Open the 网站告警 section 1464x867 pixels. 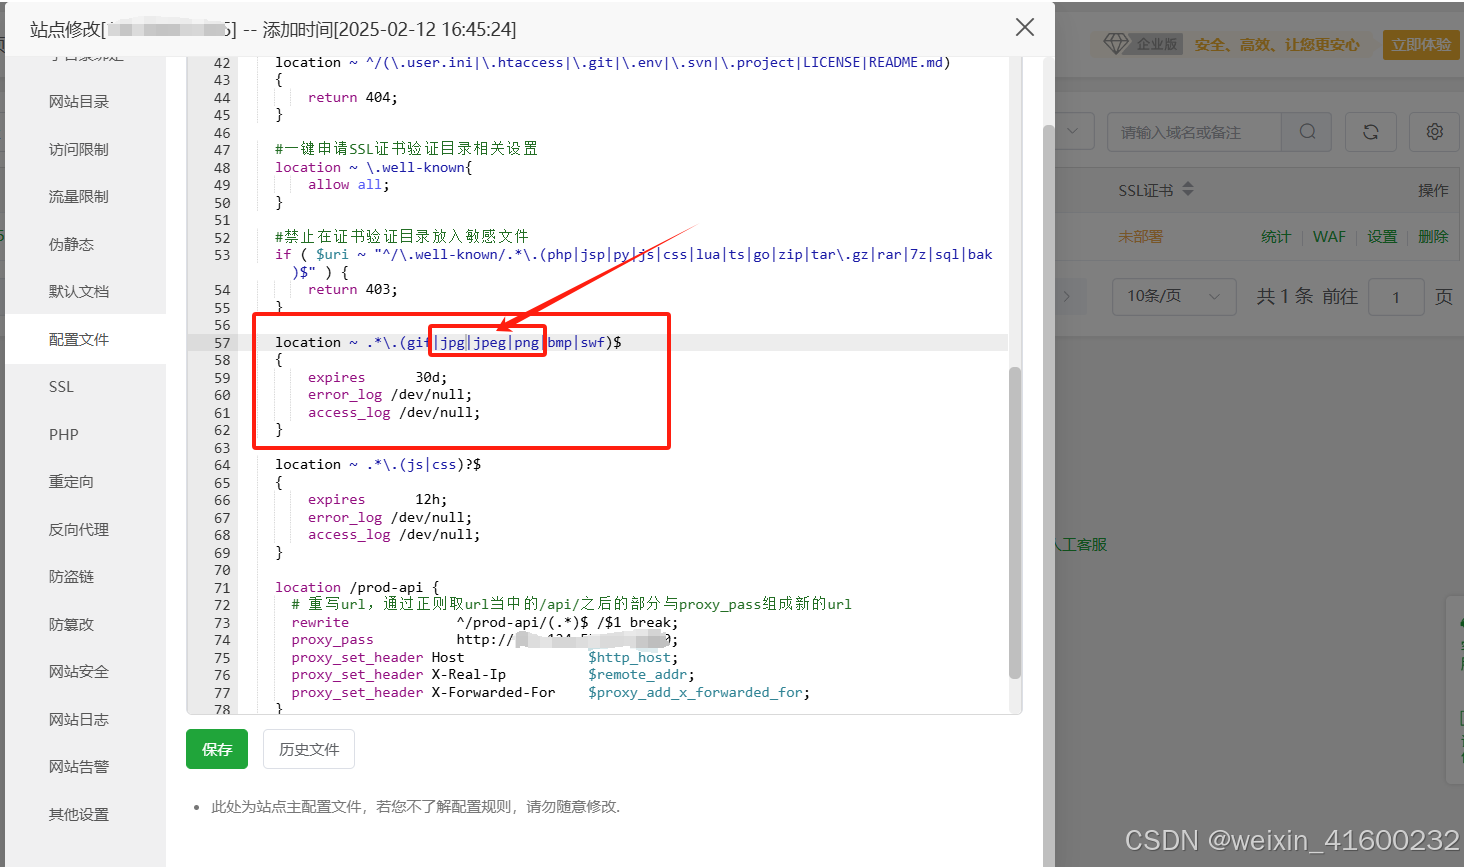tap(79, 767)
